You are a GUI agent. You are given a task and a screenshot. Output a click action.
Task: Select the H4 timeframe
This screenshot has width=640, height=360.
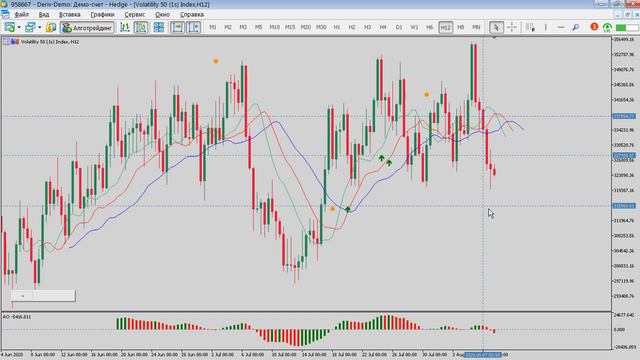click(383, 27)
